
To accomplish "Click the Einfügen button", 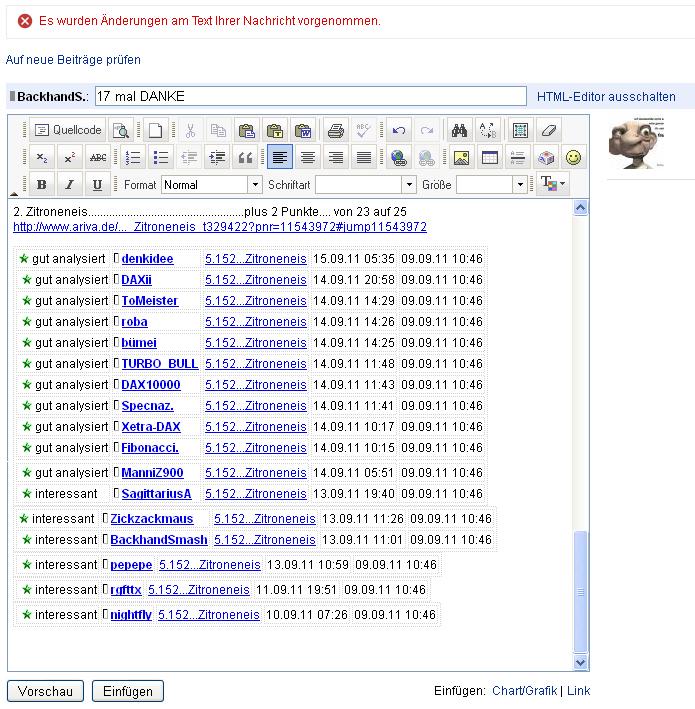I will tap(128, 691).
